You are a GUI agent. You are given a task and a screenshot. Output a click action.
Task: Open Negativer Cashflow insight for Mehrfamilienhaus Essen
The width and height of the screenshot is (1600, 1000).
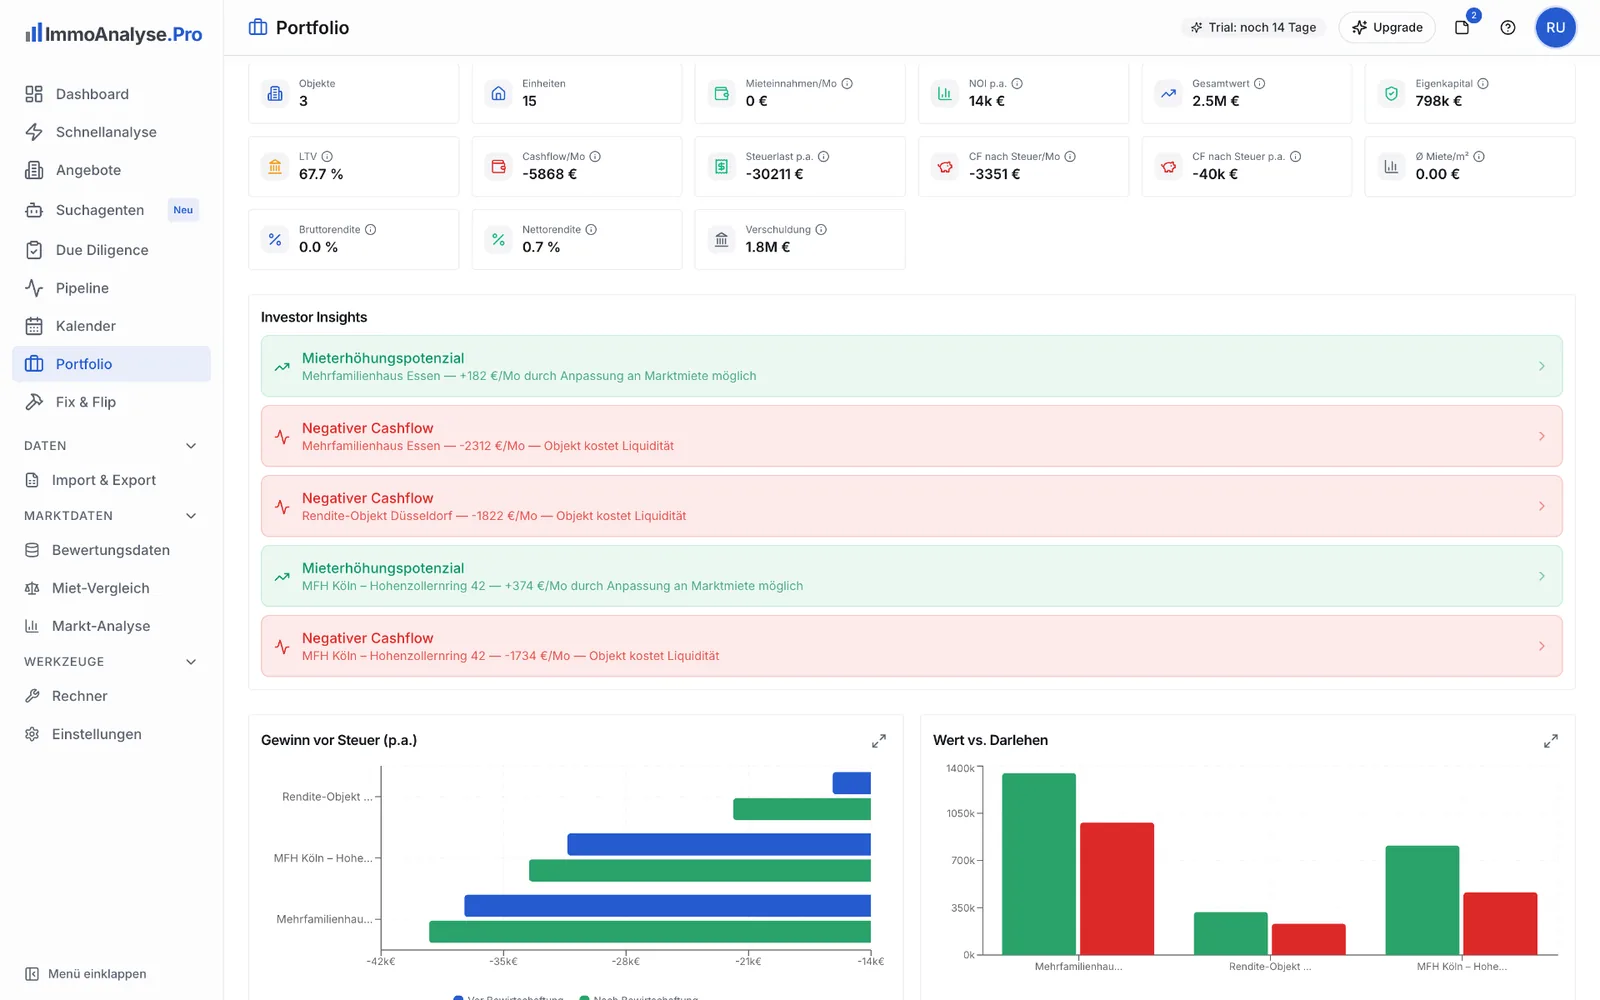(x=911, y=436)
